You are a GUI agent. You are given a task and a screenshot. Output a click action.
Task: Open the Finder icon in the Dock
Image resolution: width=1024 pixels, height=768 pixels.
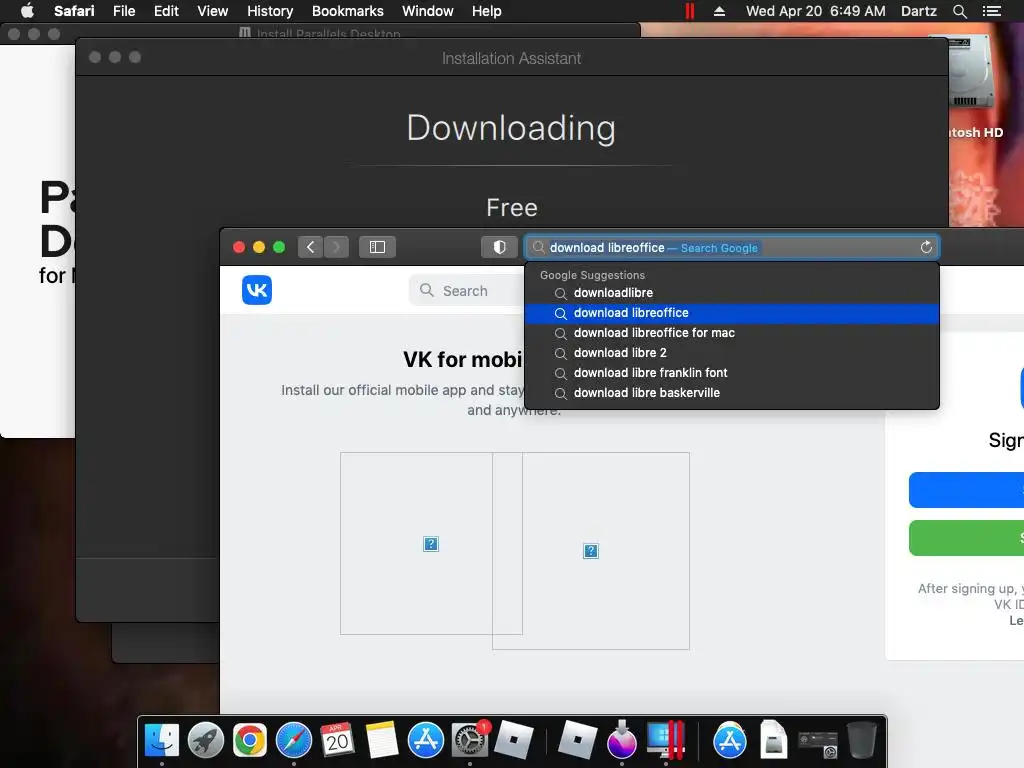point(161,741)
